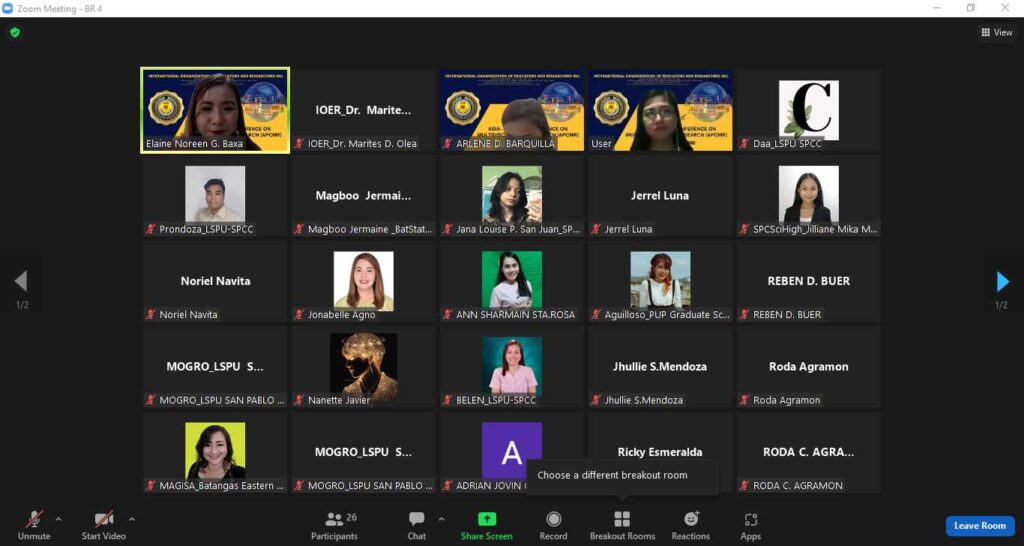The image size is (1024, 546).
Task: Click the green Share Screen icon
Action: (486, 519)
